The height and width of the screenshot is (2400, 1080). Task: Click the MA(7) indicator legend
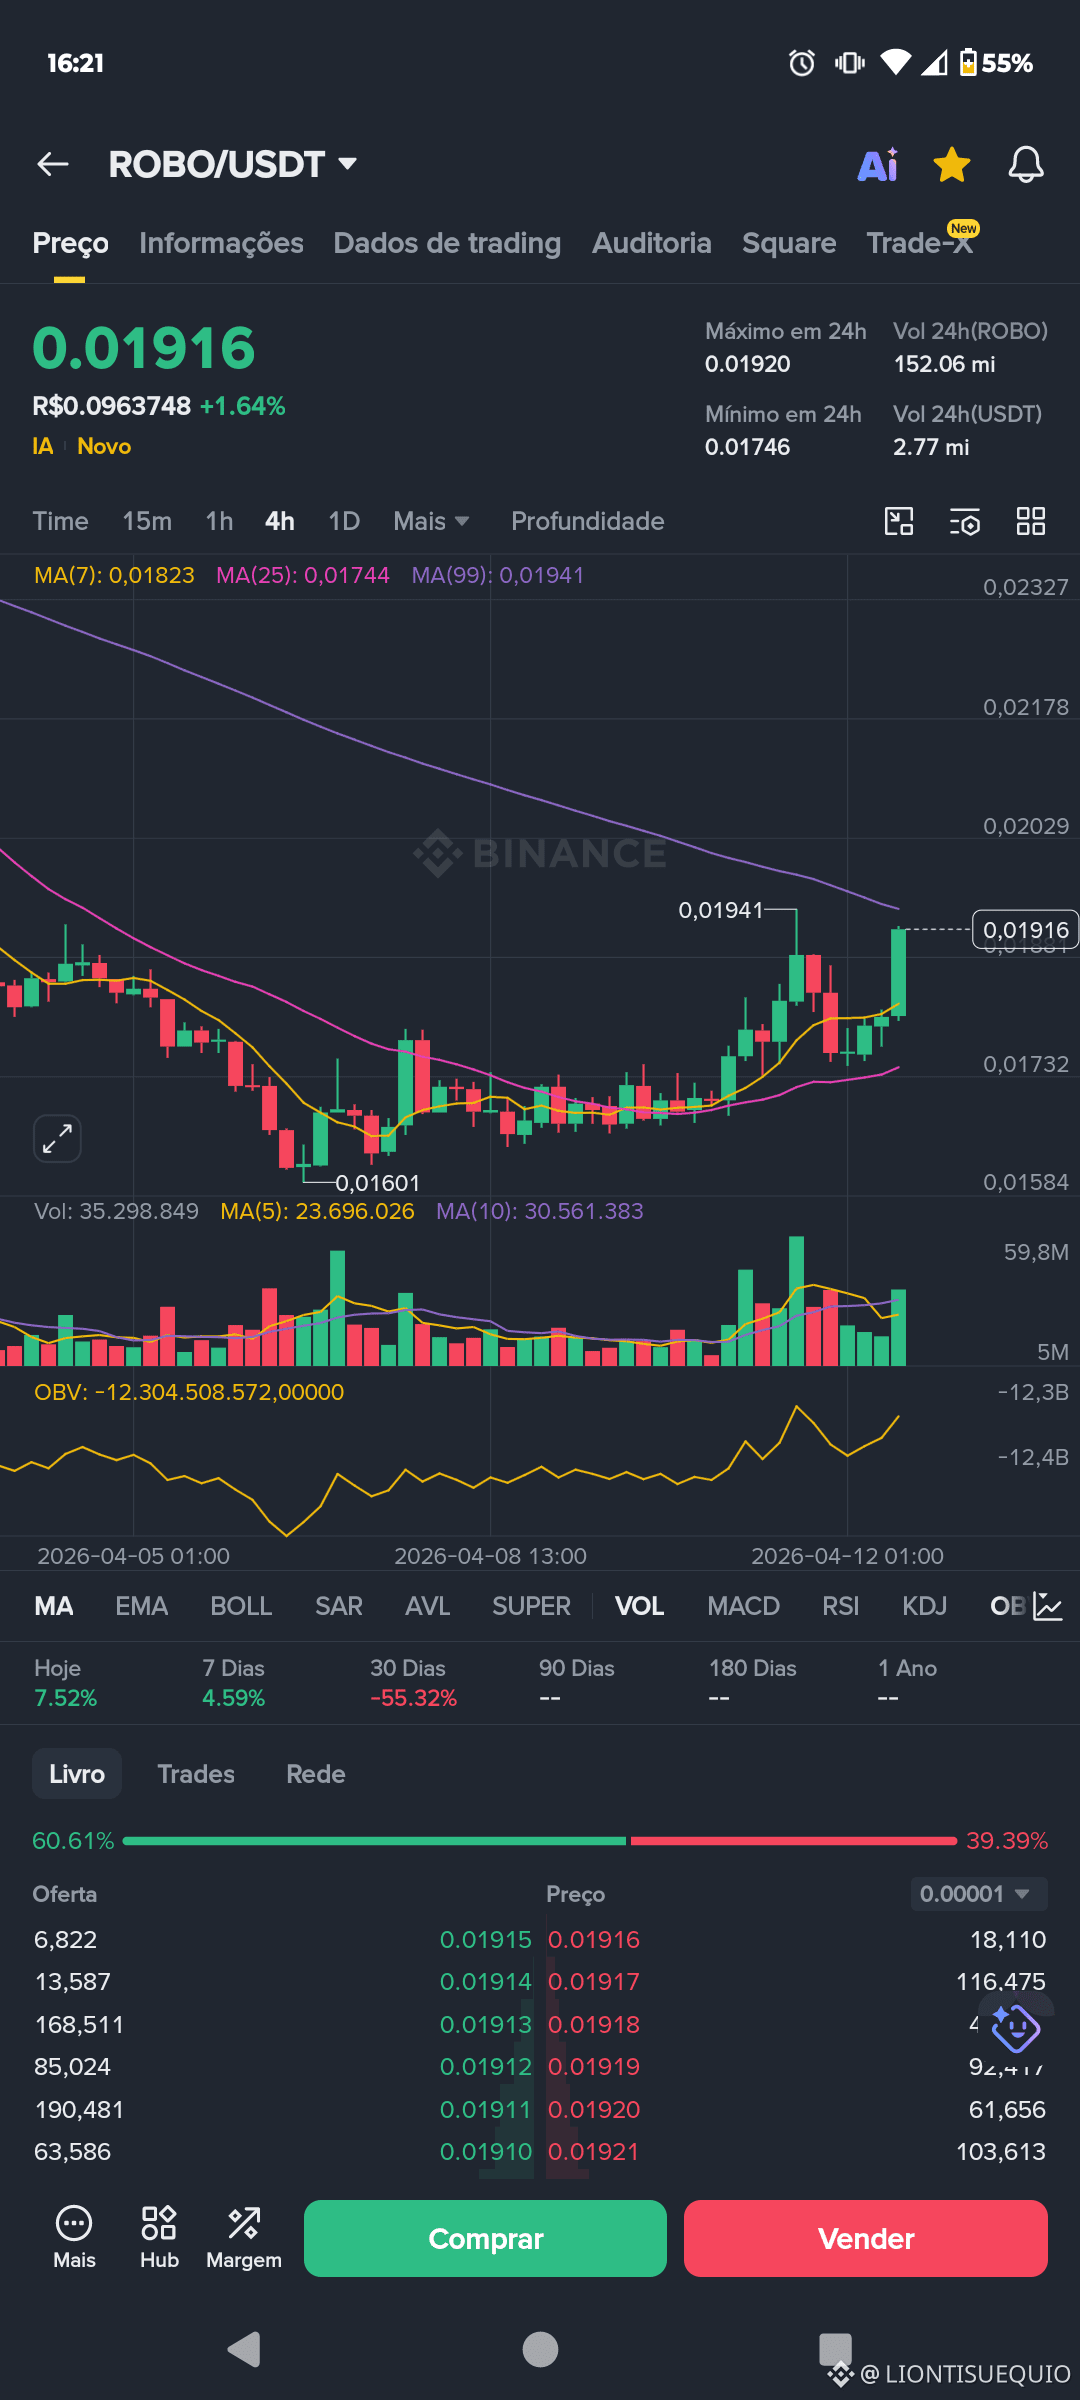pos(114,575)
